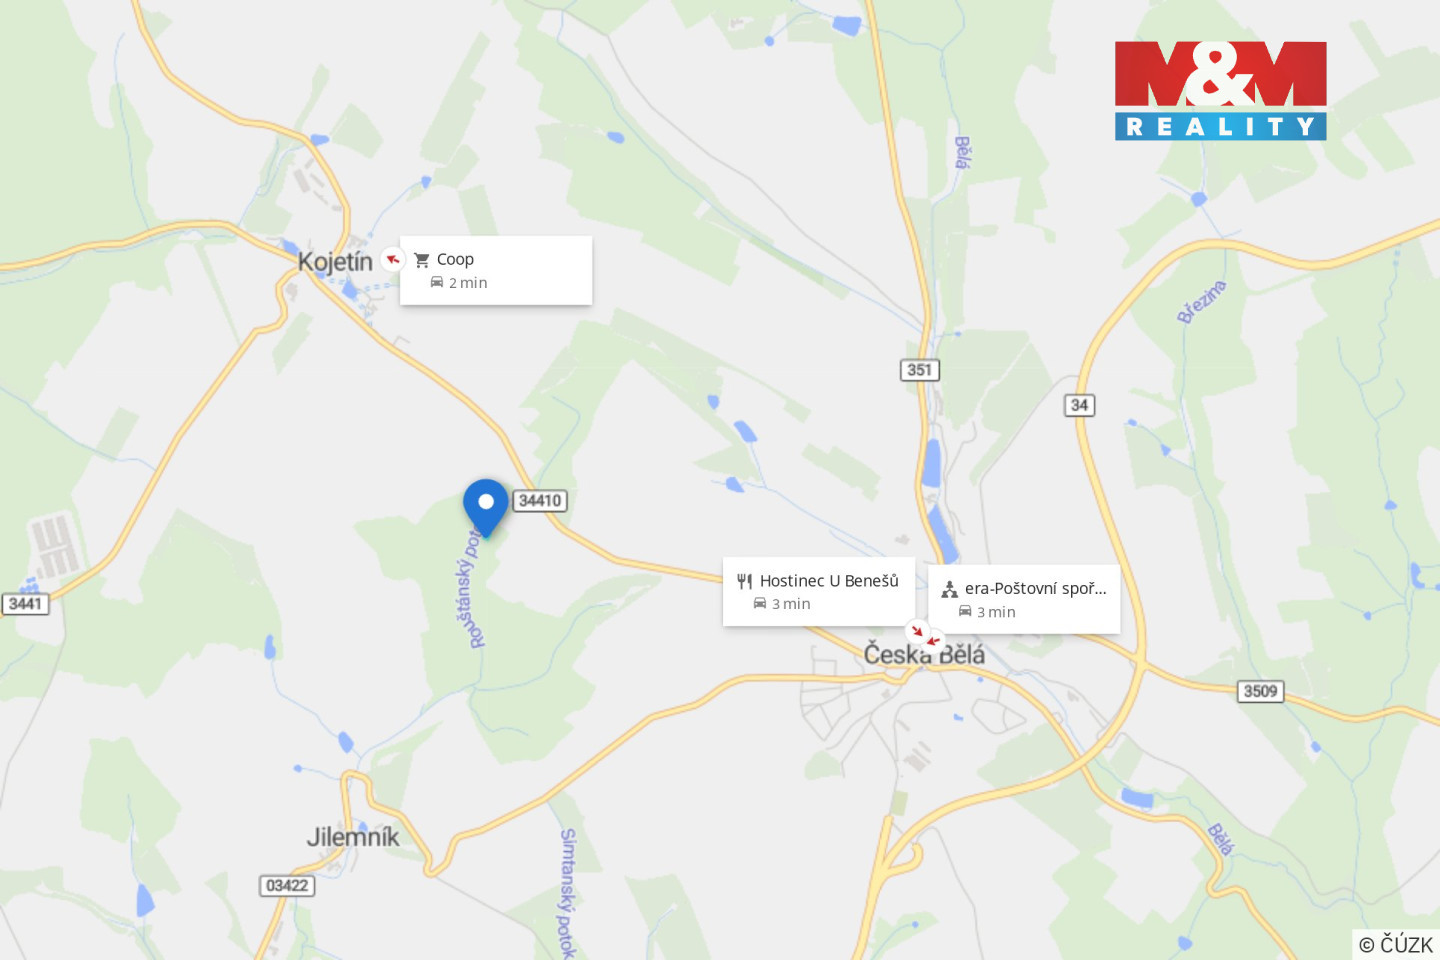Open the M&M Reality logo
This screenshot has height=960, width=1440.
[1221, 90]
